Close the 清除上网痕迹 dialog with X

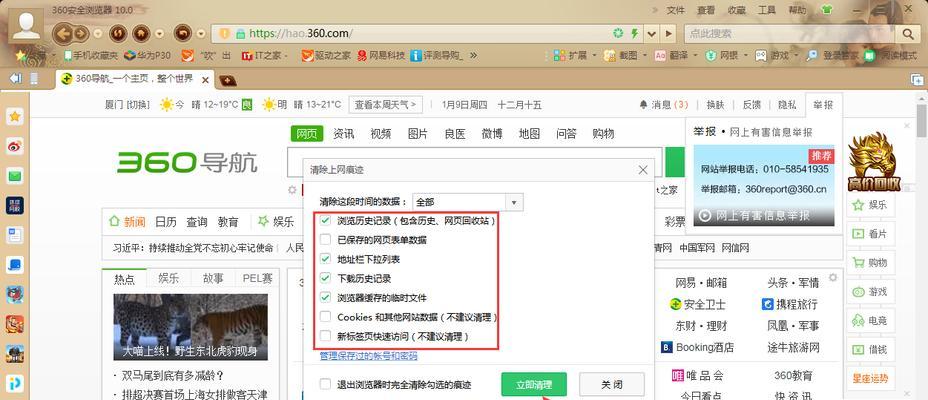tap(643, 170)
